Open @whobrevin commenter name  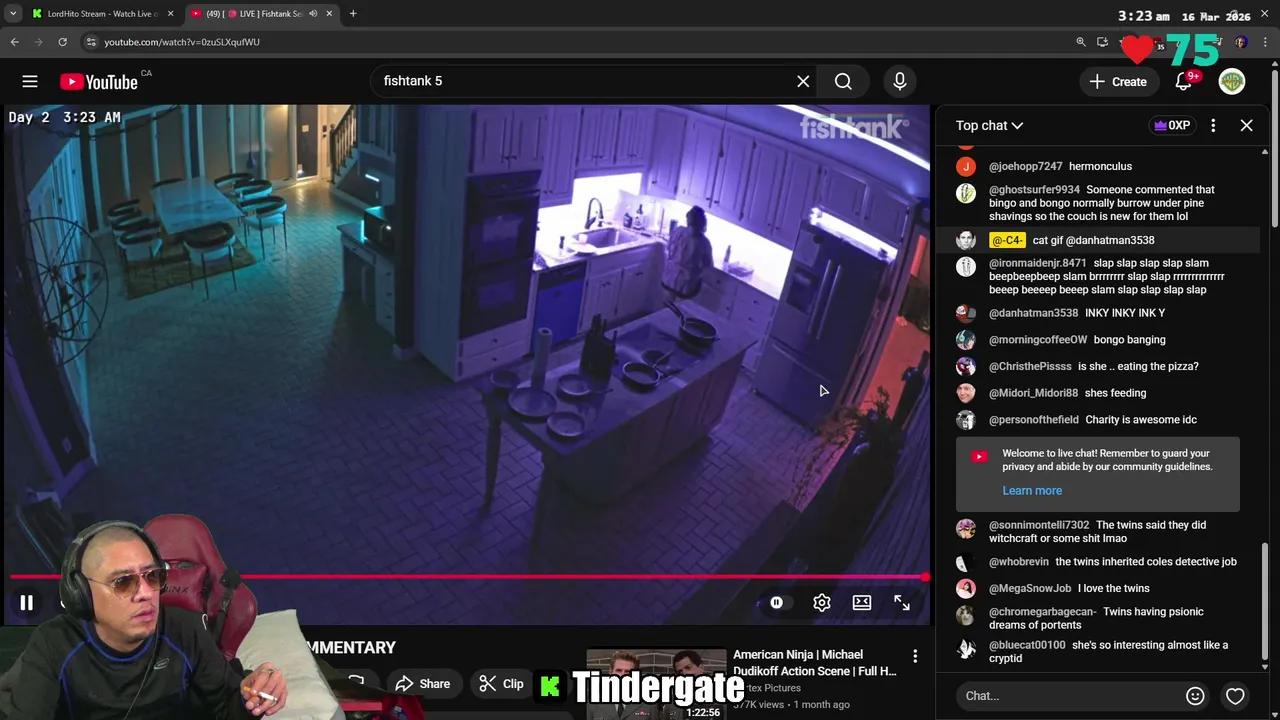point(1018,562)
